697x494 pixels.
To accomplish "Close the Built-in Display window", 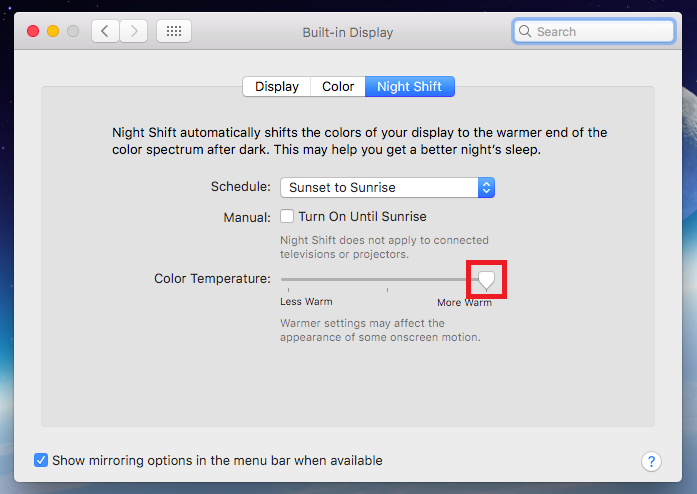I will pos(33,31).
